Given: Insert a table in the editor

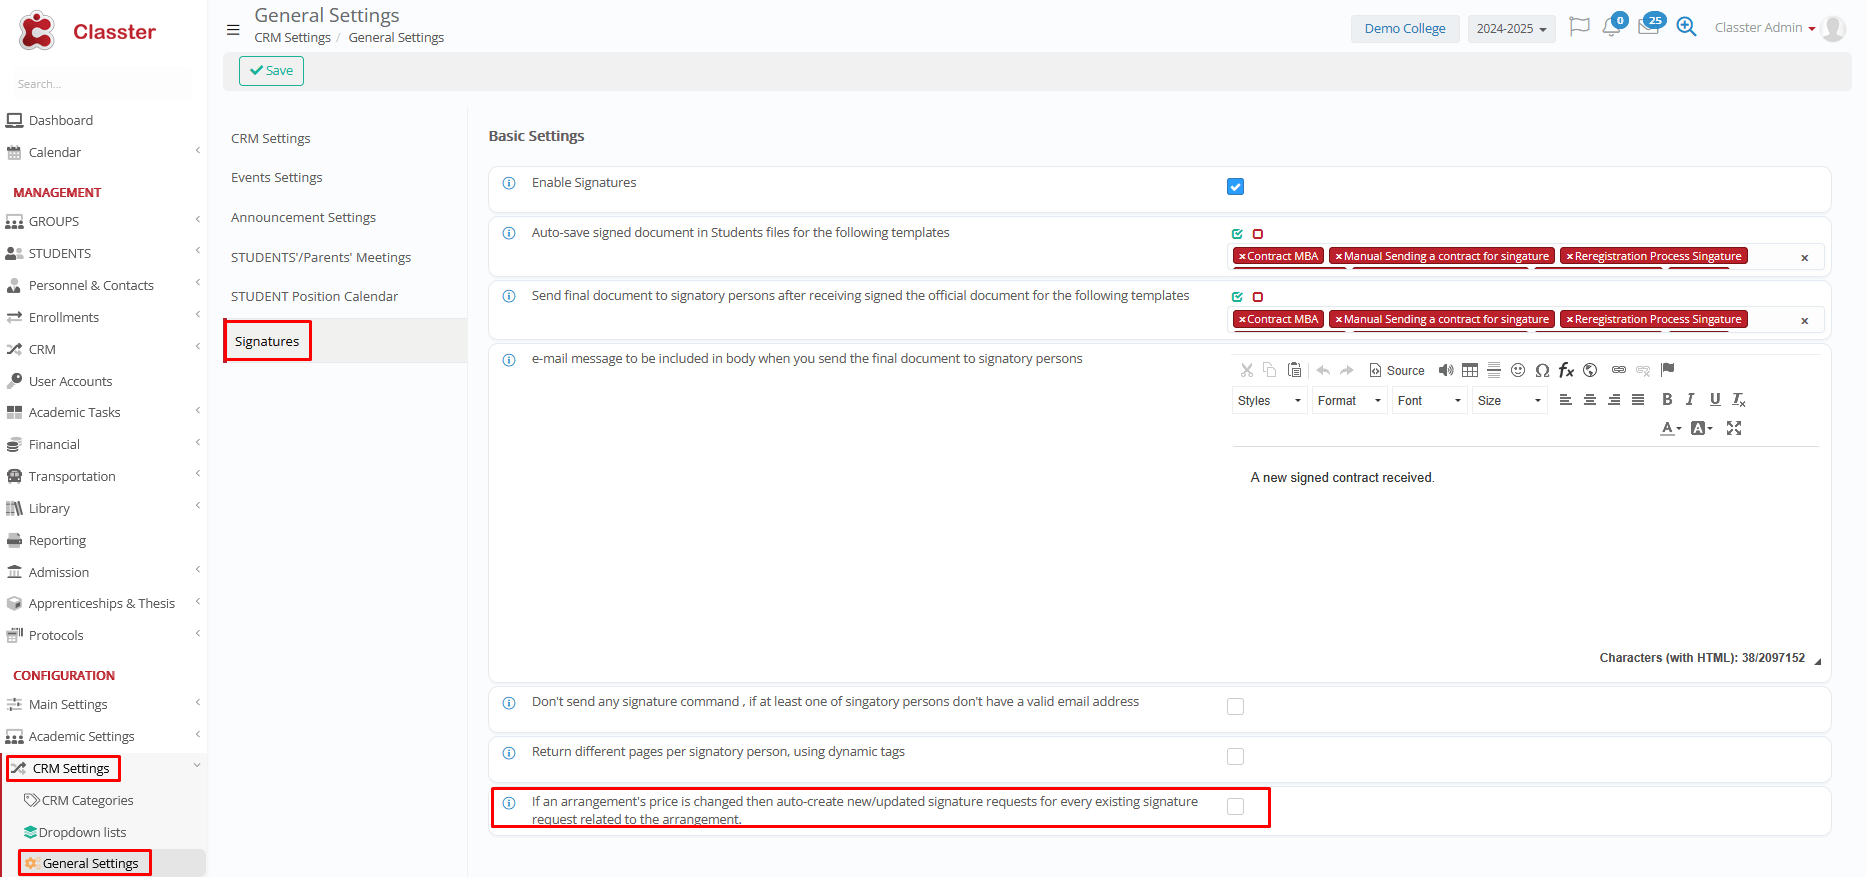Looking at the screenshot, I should 1469,370.
